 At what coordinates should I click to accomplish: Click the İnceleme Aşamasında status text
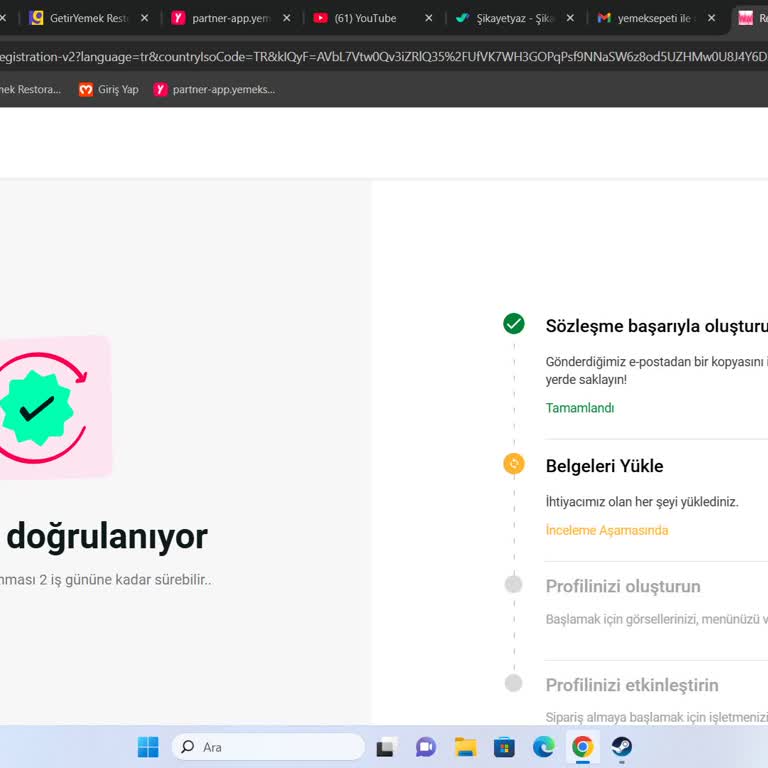click(607, 530)
